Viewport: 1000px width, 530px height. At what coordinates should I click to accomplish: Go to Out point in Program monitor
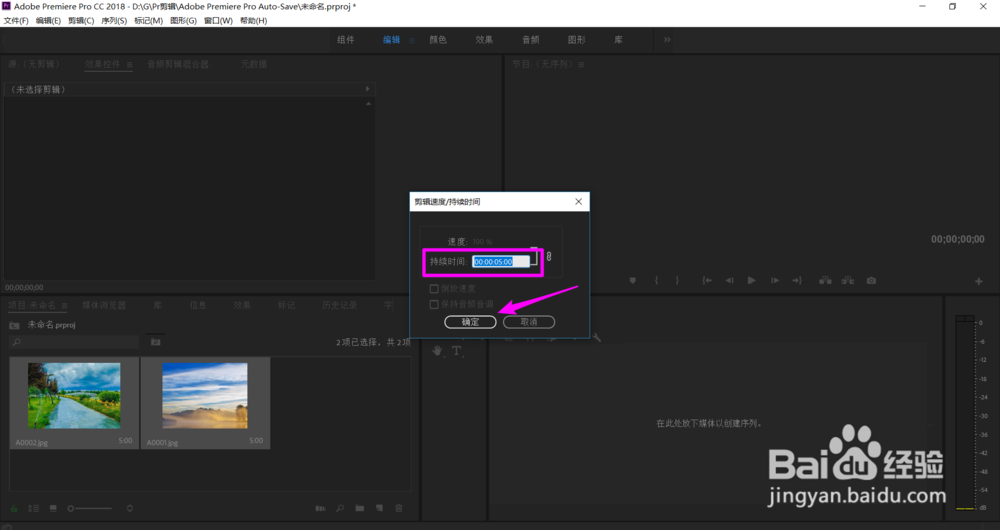(x=797, y=281)
